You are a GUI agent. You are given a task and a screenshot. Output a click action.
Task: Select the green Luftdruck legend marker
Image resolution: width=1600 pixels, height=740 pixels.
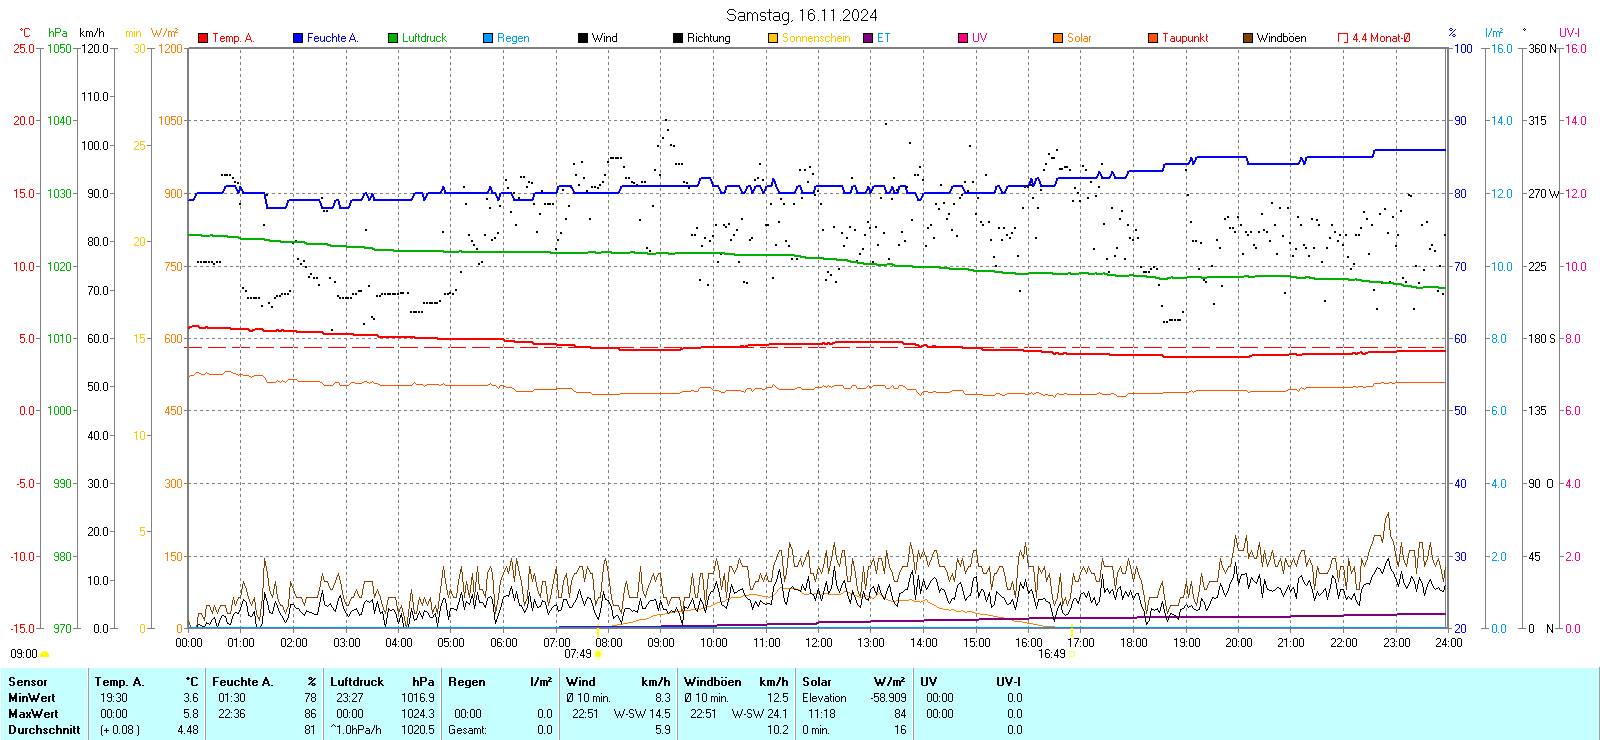click(x=393, y=38)
